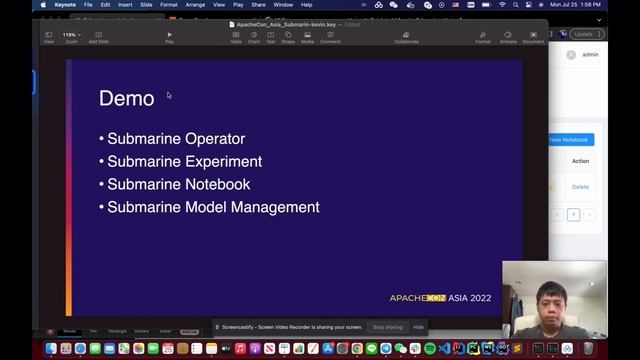Open Safari from the dock
Viewport: 640px width, 360px height.
(x=80, y=349)
